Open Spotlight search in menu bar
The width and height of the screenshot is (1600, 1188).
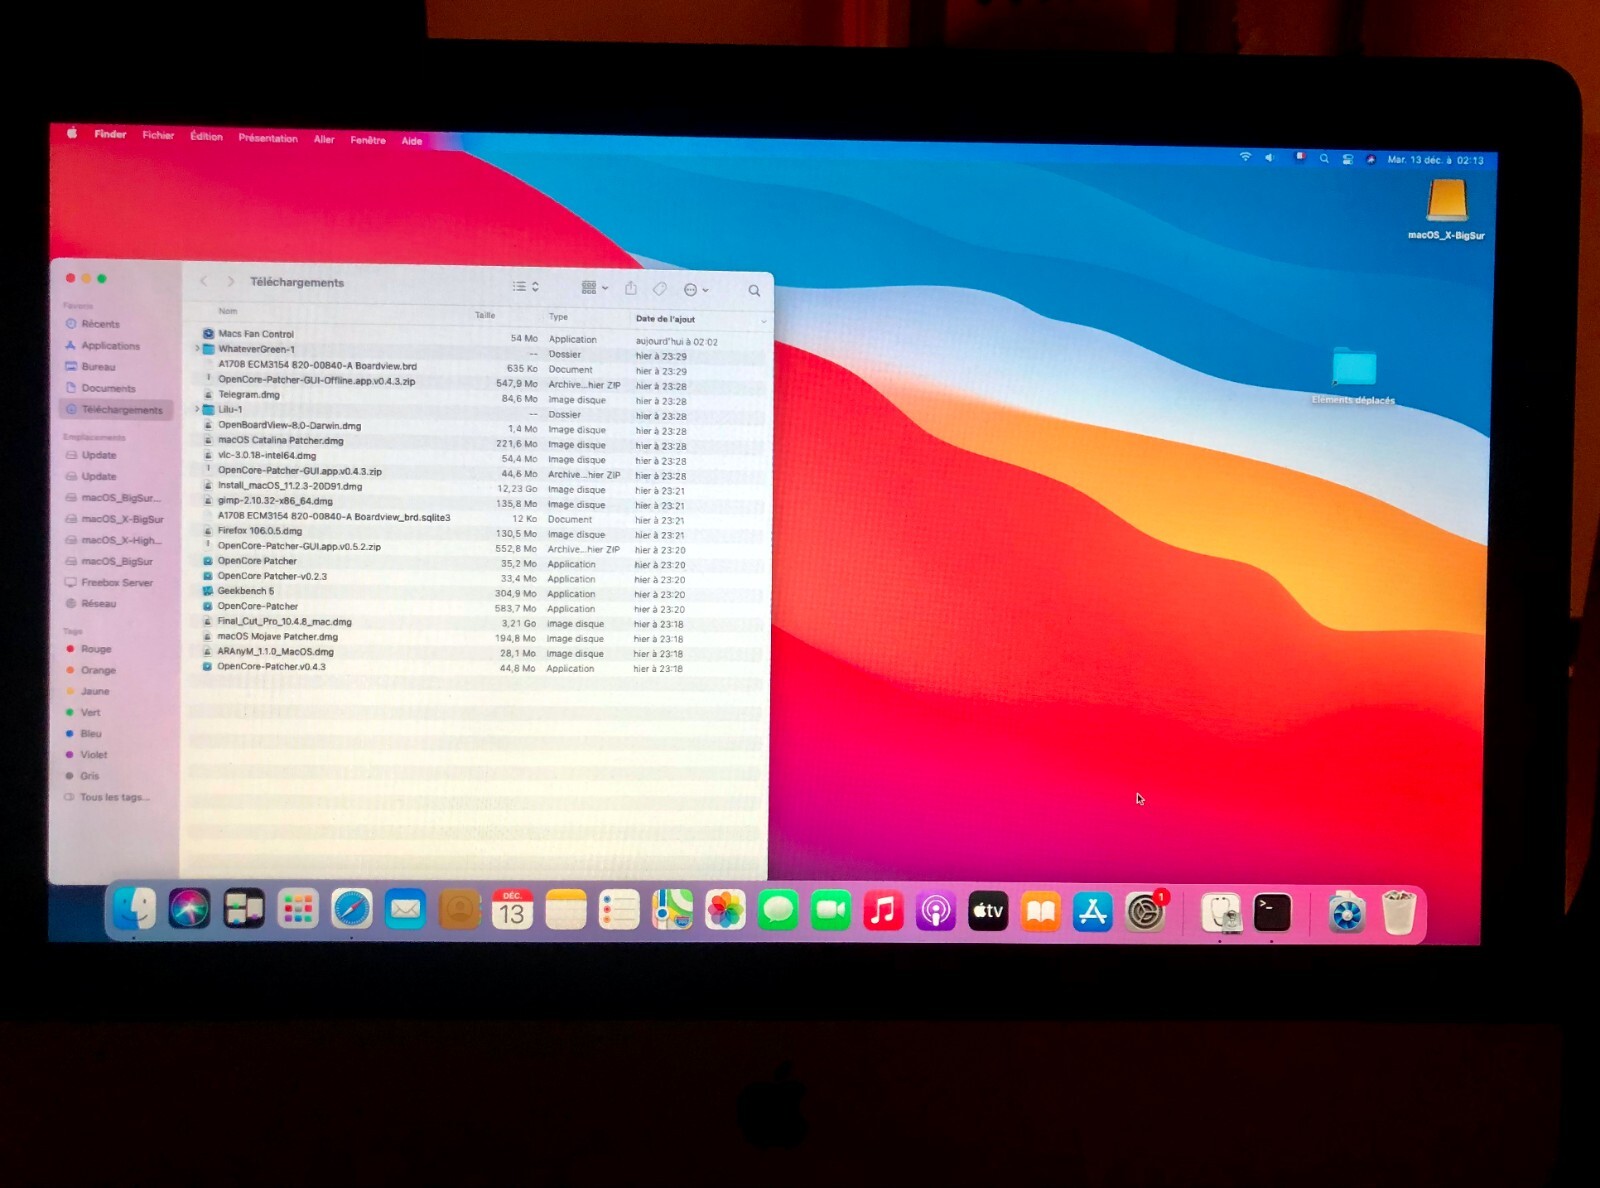pos(1324,158)
